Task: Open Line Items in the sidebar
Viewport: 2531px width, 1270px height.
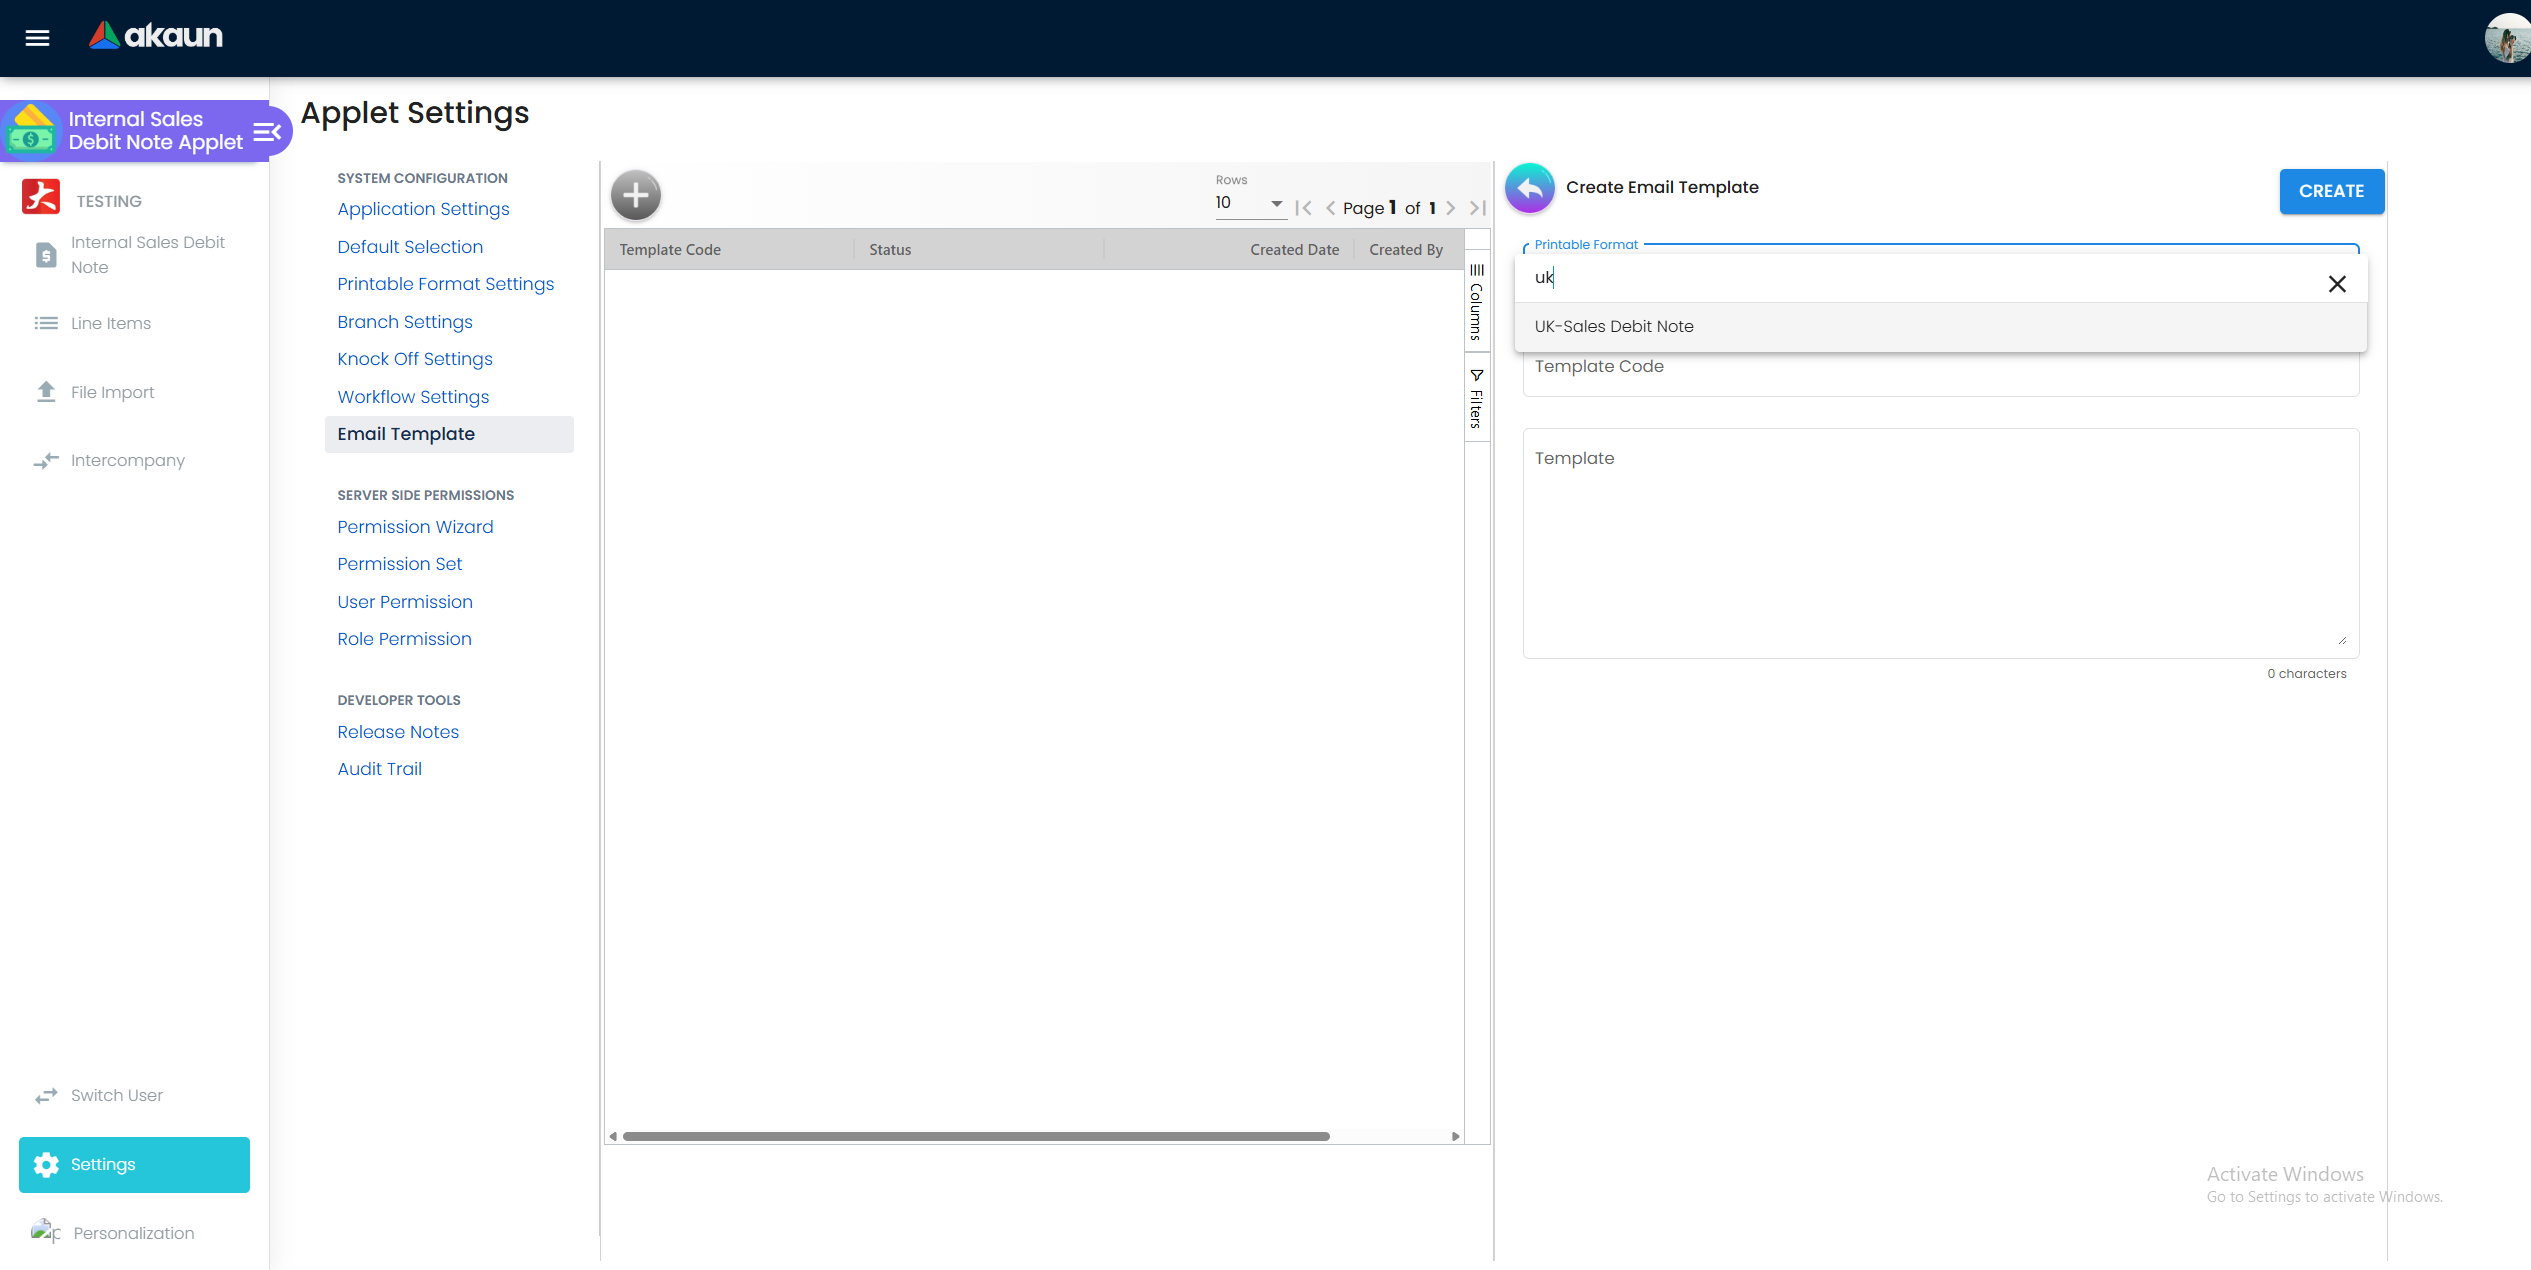Action: tap(110, 323)
